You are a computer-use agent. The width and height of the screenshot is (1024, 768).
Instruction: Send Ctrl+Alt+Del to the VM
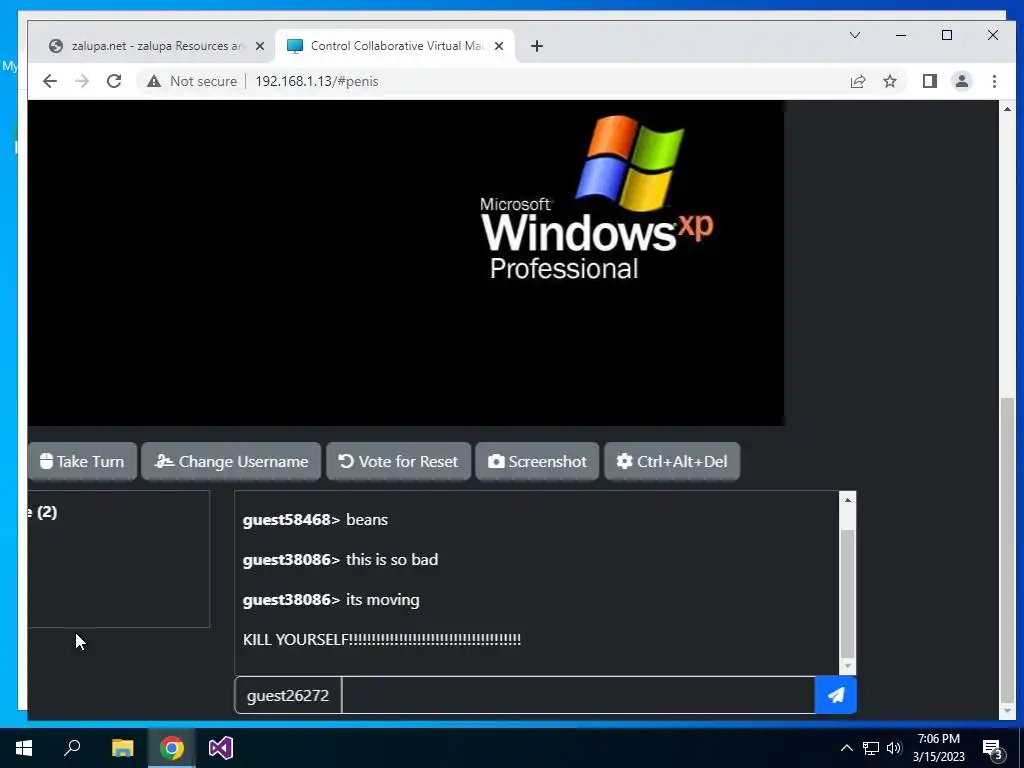(x=672, y=461)
